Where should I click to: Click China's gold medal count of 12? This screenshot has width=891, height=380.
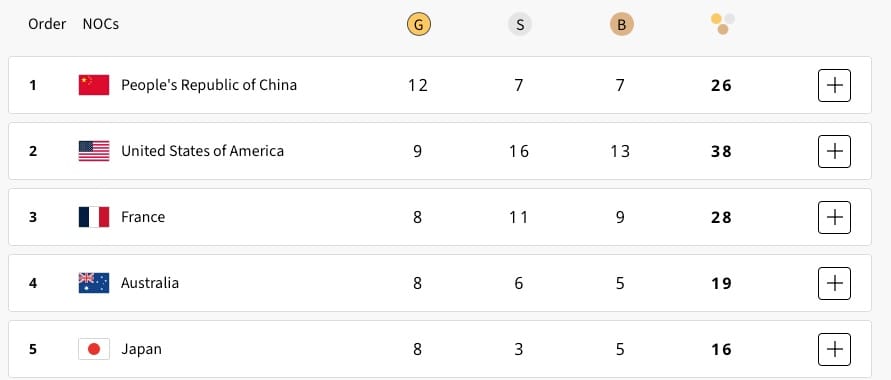pos(418,85)
